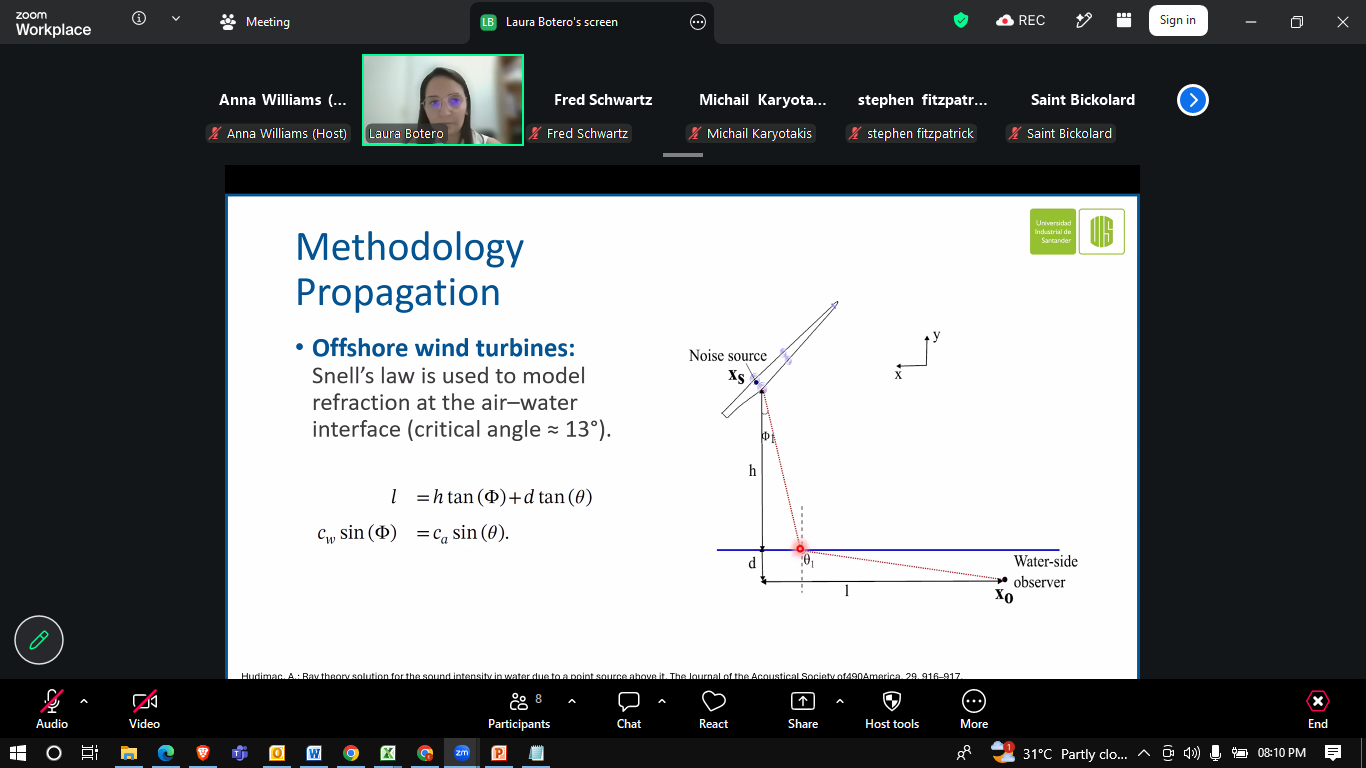
Task: Click Fred Schwartz's muted name label
Action: click(x=579, y=133)
